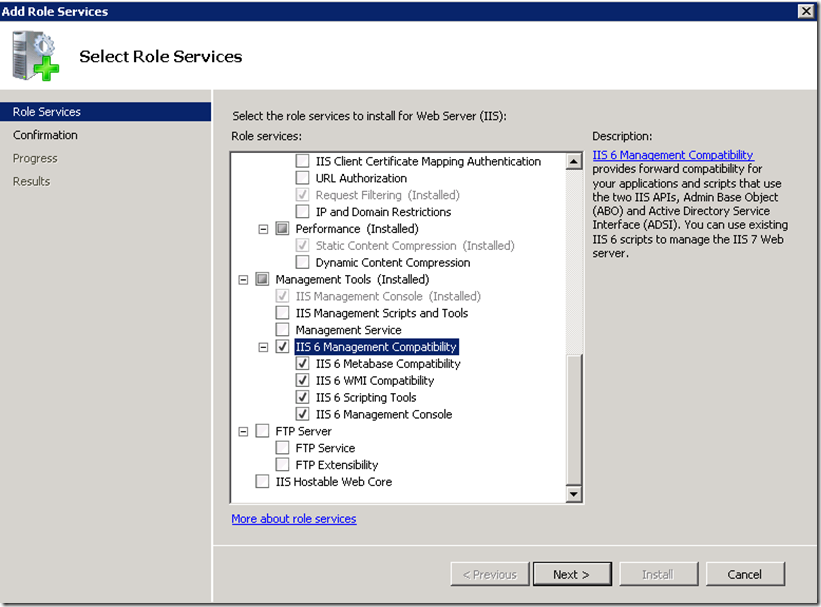
Task: Open IIS 6 Management Compatibility description link
Action: point(673,155)
